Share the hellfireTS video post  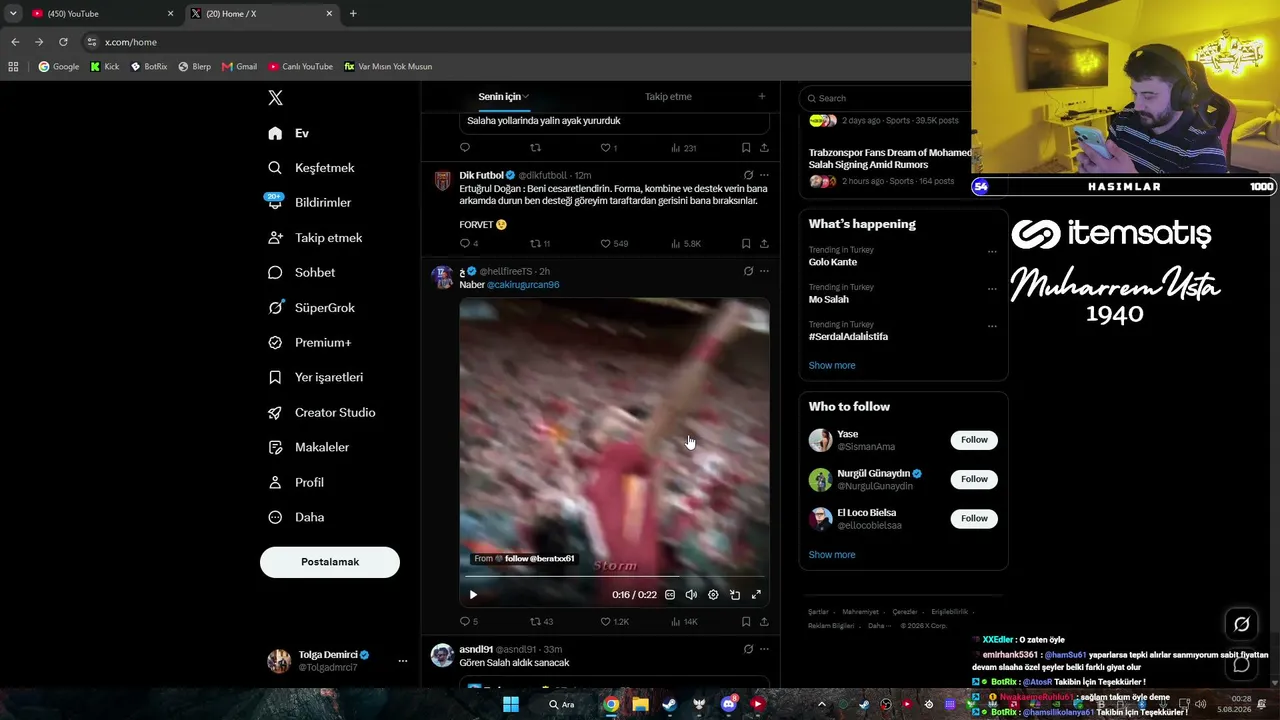click(x=764, y=622)
